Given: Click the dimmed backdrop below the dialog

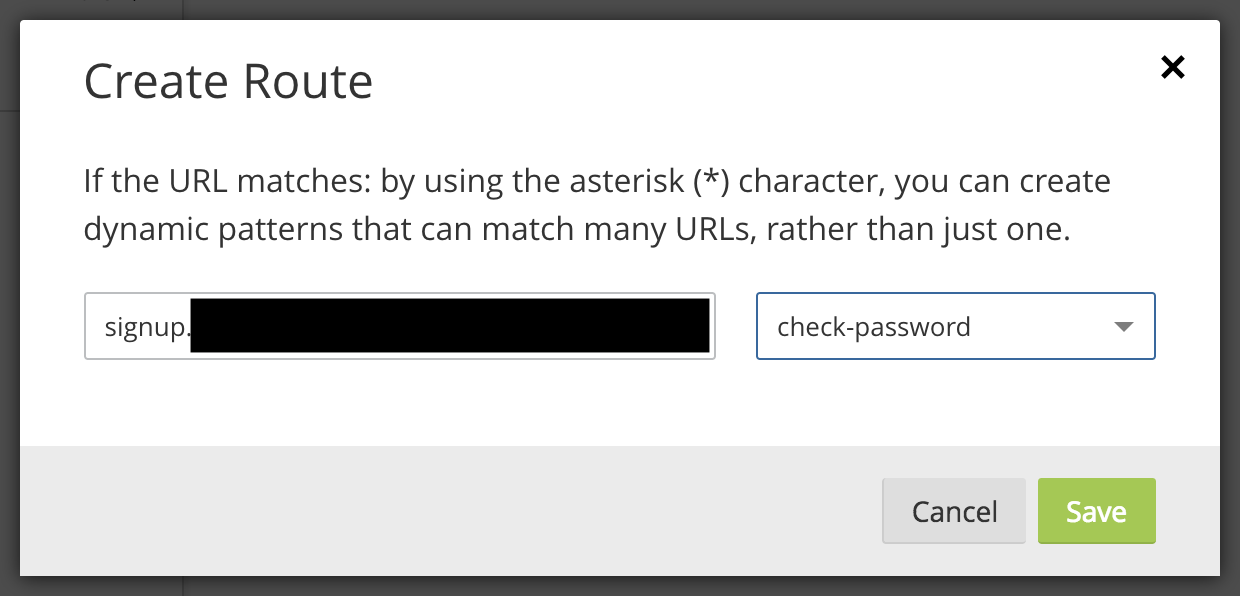Looking at the screenshot, I should (620, 586).
